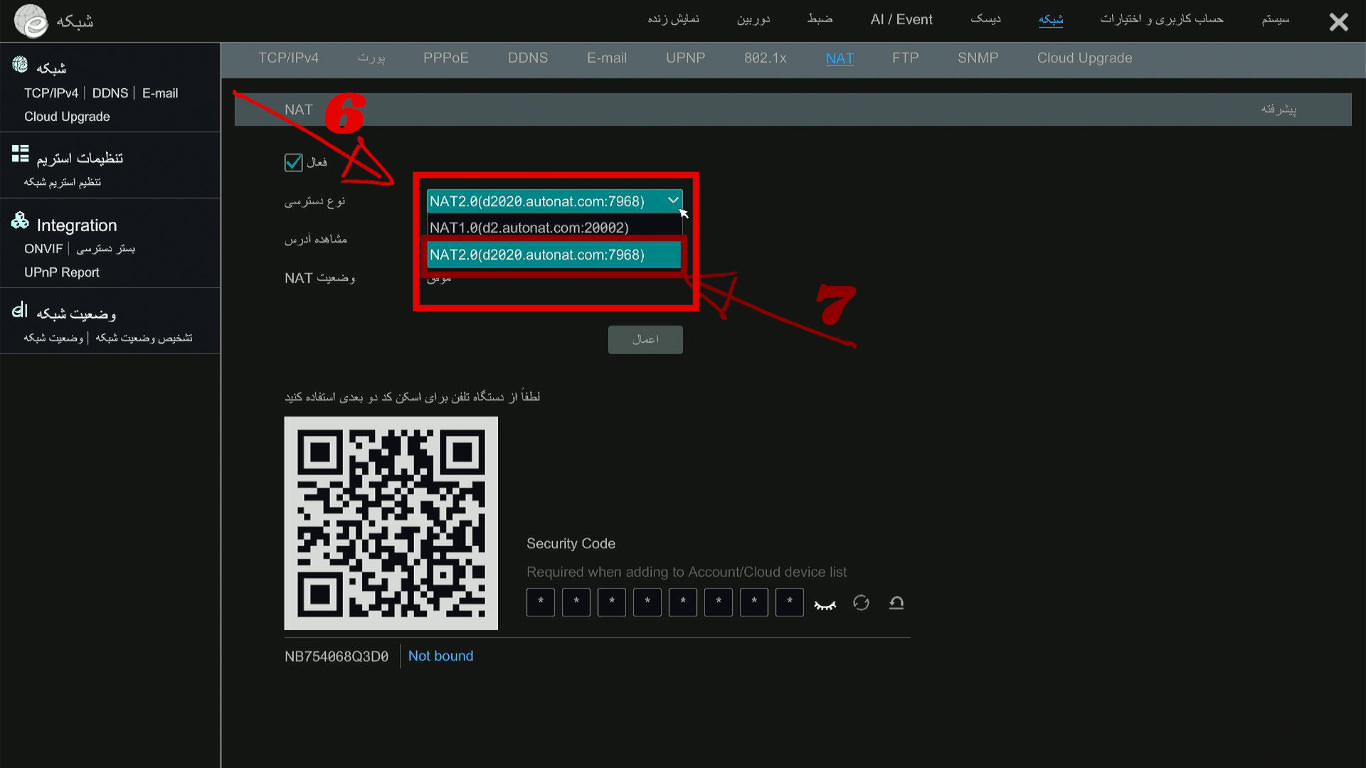Click the bar-chart icon beside the وضعیت شبکه heading
Image resolution: width=1366 pixels, height=768 pixels.
[x=18, y=311]
